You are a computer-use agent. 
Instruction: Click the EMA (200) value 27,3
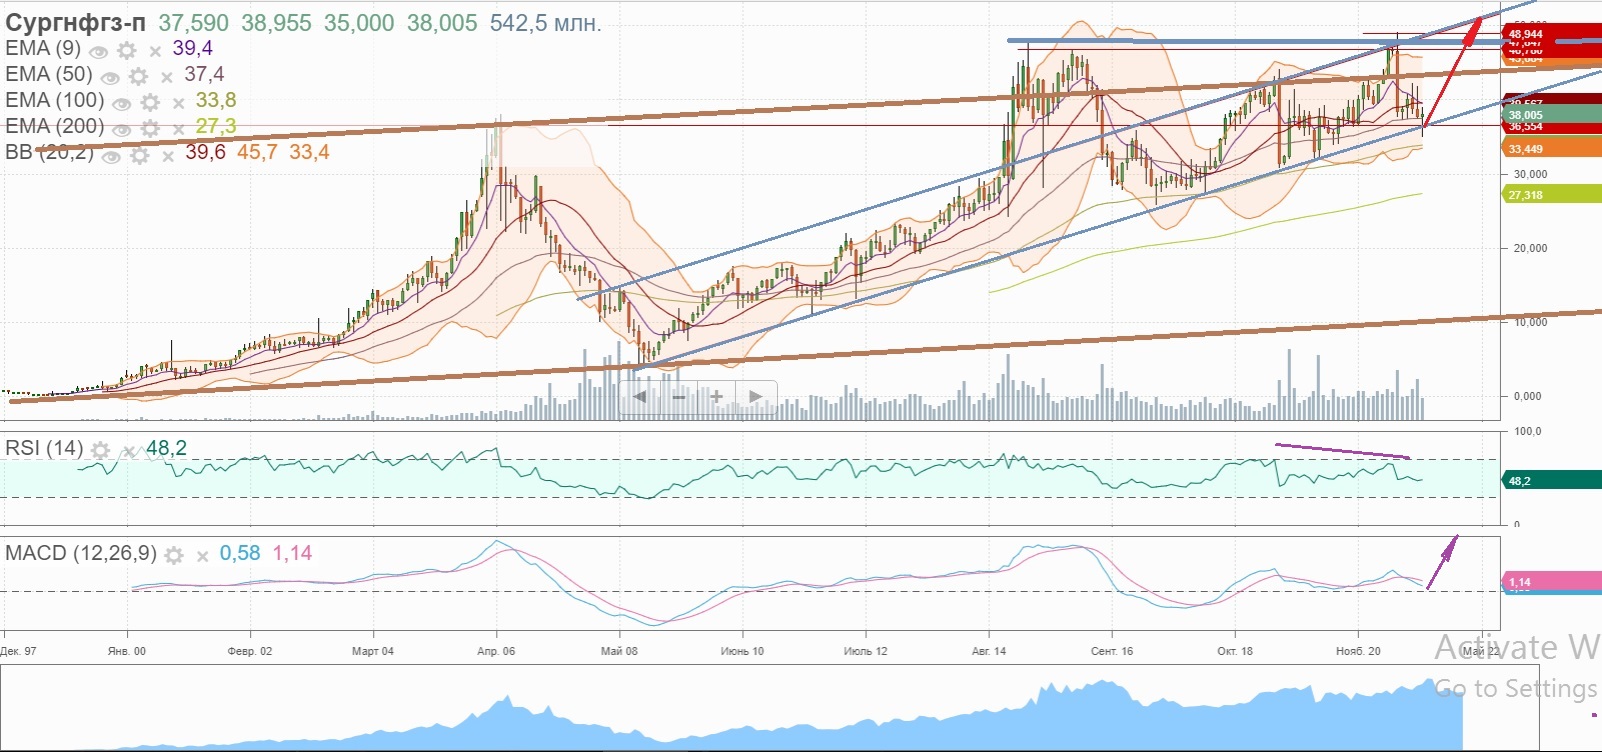pyautogui.click(x=216, y=126)
